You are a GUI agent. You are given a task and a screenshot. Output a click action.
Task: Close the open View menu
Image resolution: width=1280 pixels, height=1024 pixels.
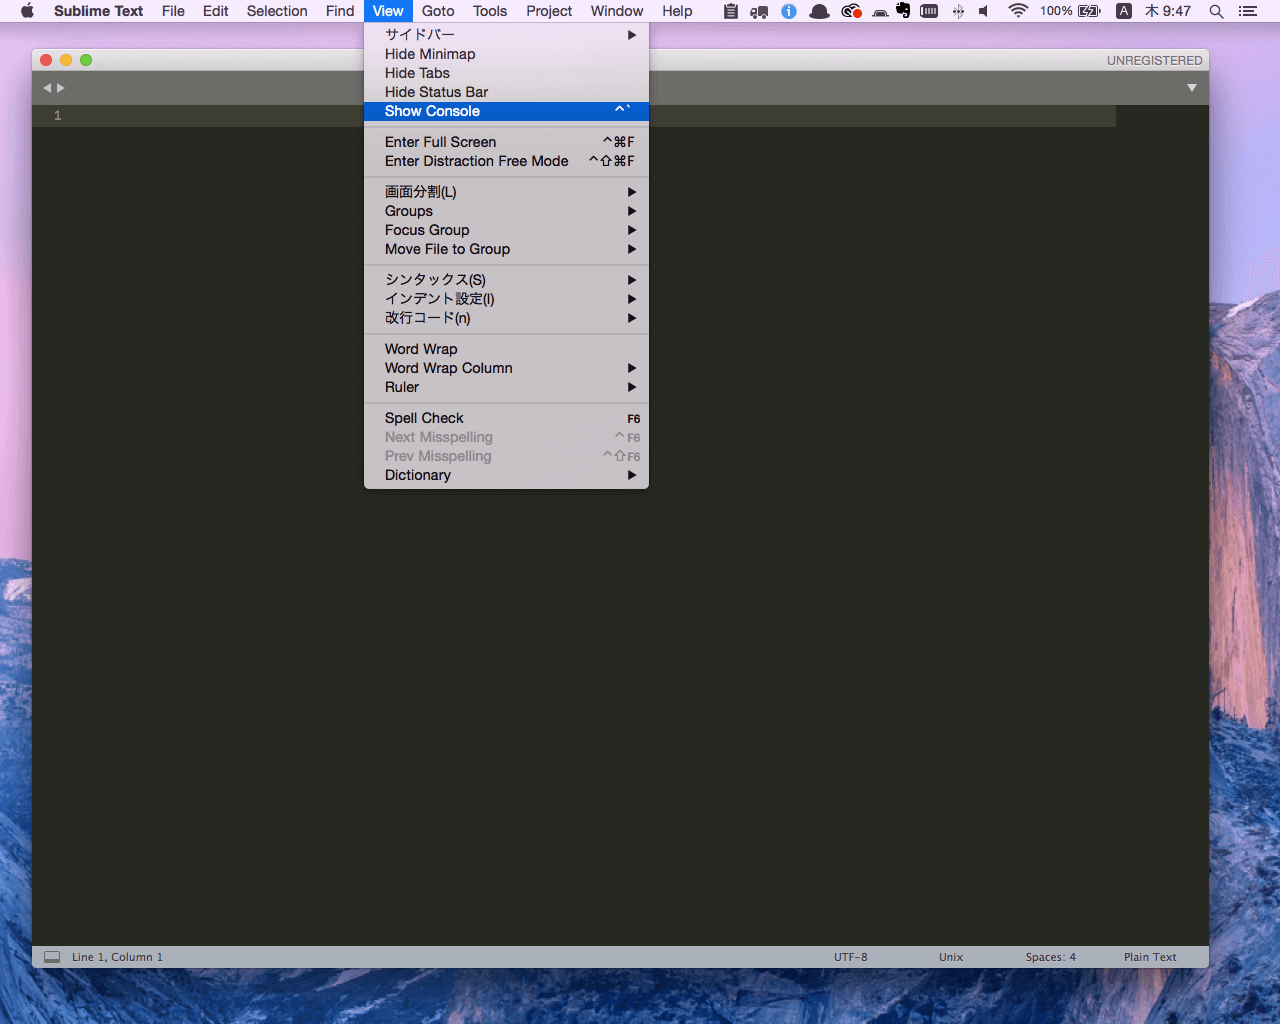point(388,11)
